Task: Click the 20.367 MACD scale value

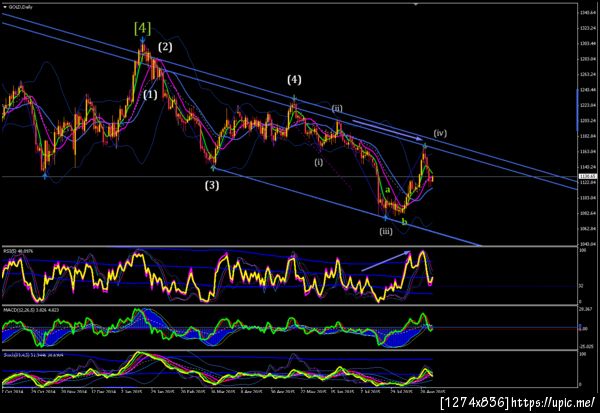Action: pyautogui.click(x=587, y=310)
